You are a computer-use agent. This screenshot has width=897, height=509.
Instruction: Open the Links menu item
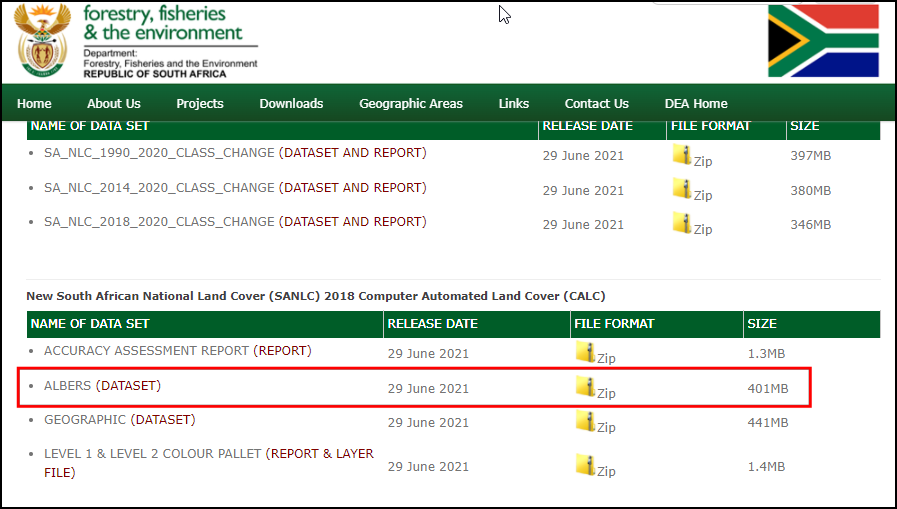[514, 104]
